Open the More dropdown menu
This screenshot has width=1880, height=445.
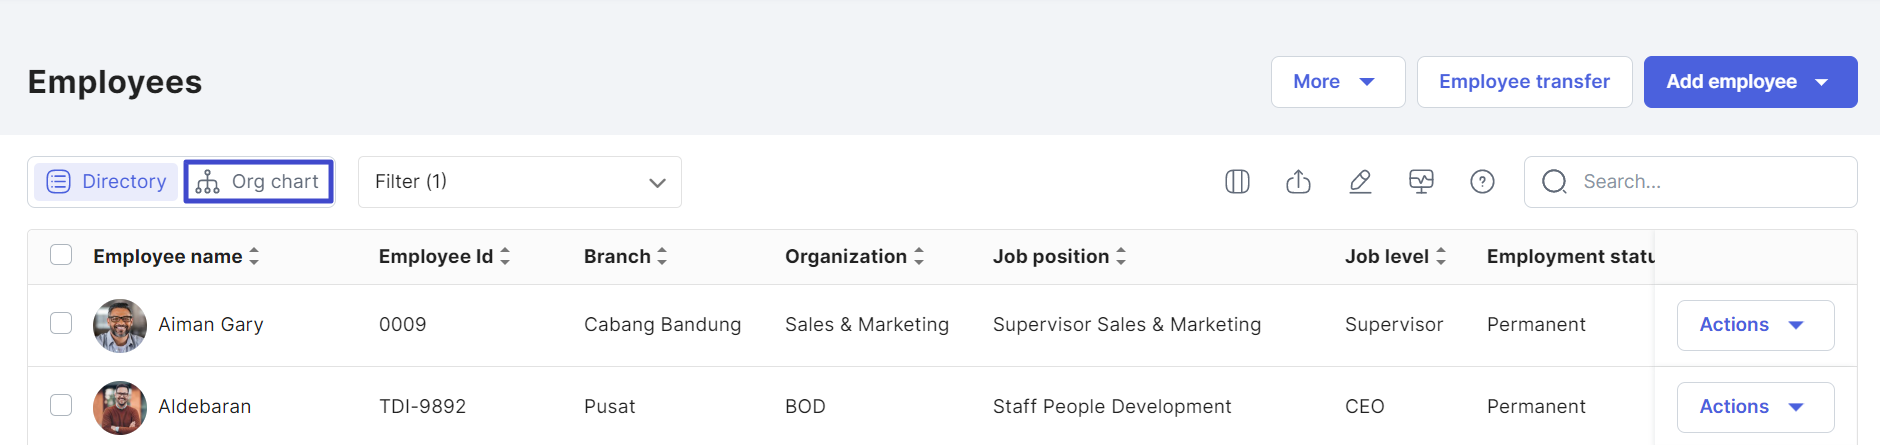pyautogui.click(x=1338, y=82)
